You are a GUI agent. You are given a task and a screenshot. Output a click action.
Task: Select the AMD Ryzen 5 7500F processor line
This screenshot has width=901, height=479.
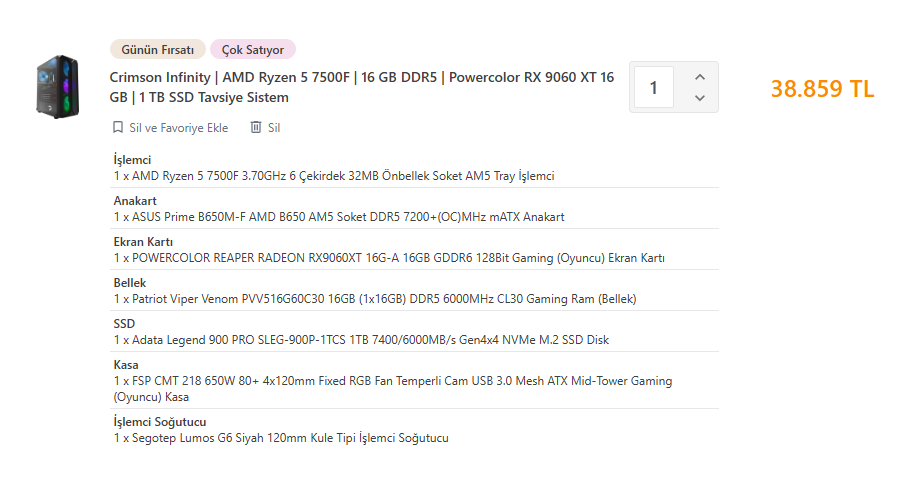tap(333, 176)
